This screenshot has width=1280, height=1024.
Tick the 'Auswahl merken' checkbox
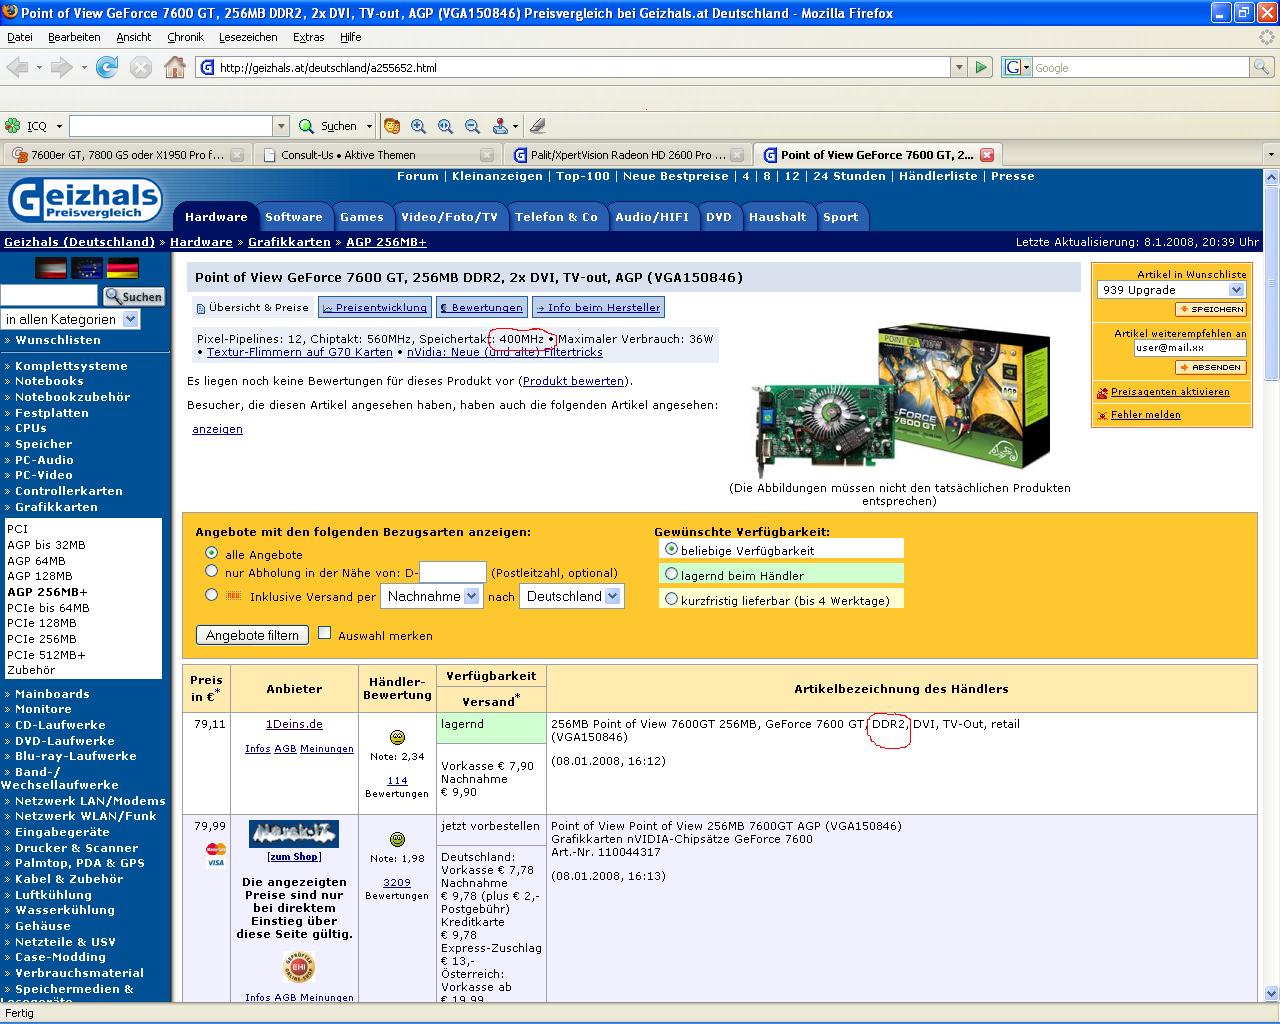pyautogui.click(x=324, y=632)
